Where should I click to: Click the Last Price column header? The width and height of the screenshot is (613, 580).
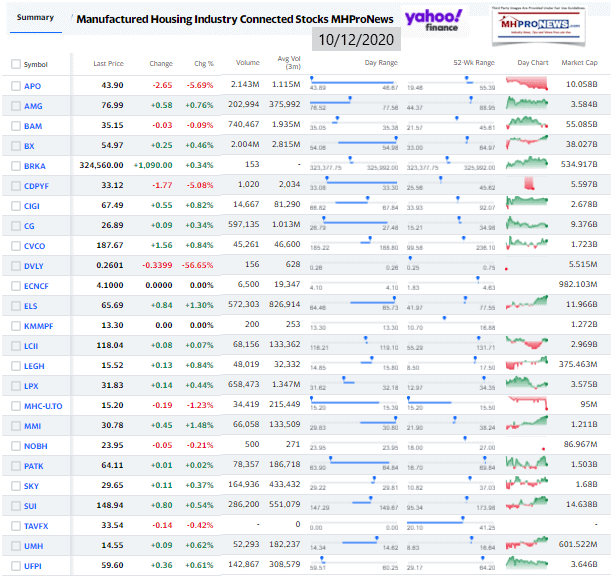pyautogui.click(x=108, y=64)
